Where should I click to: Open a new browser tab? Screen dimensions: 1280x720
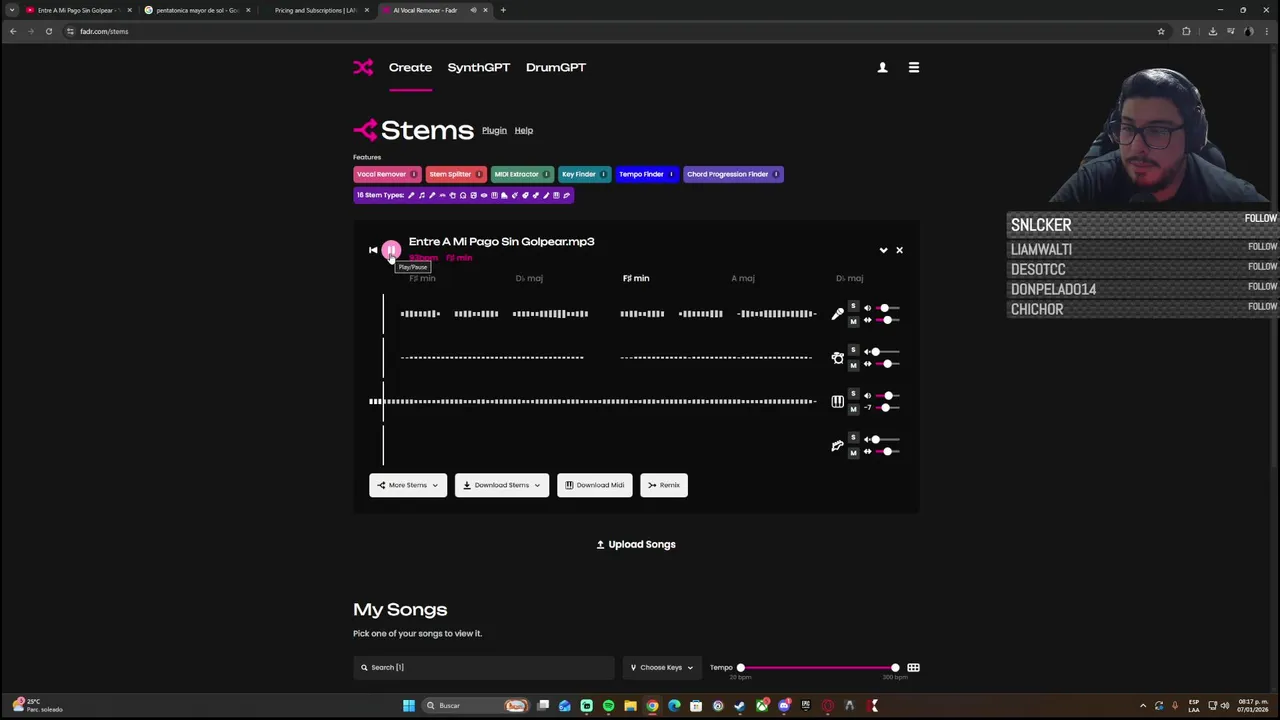point(503,10)
